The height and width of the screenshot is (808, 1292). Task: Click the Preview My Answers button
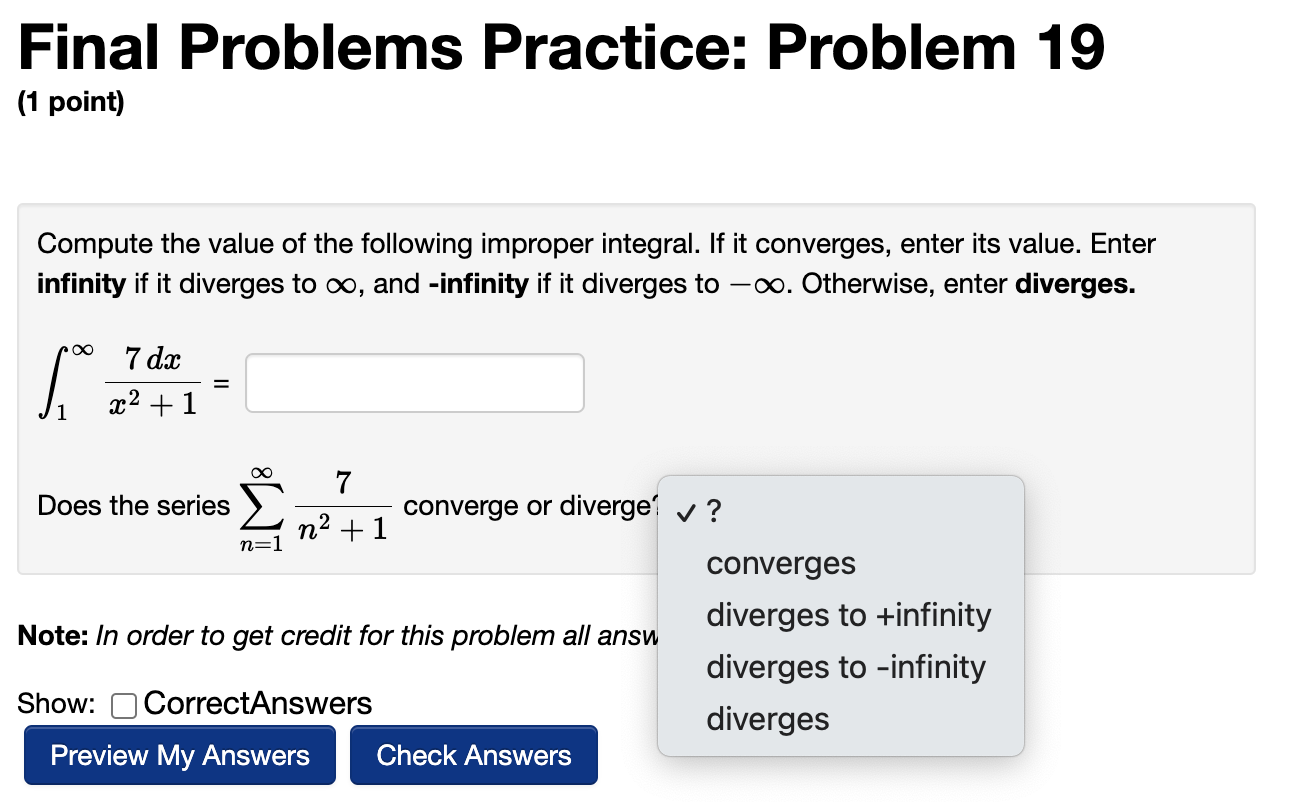[179, 755]
